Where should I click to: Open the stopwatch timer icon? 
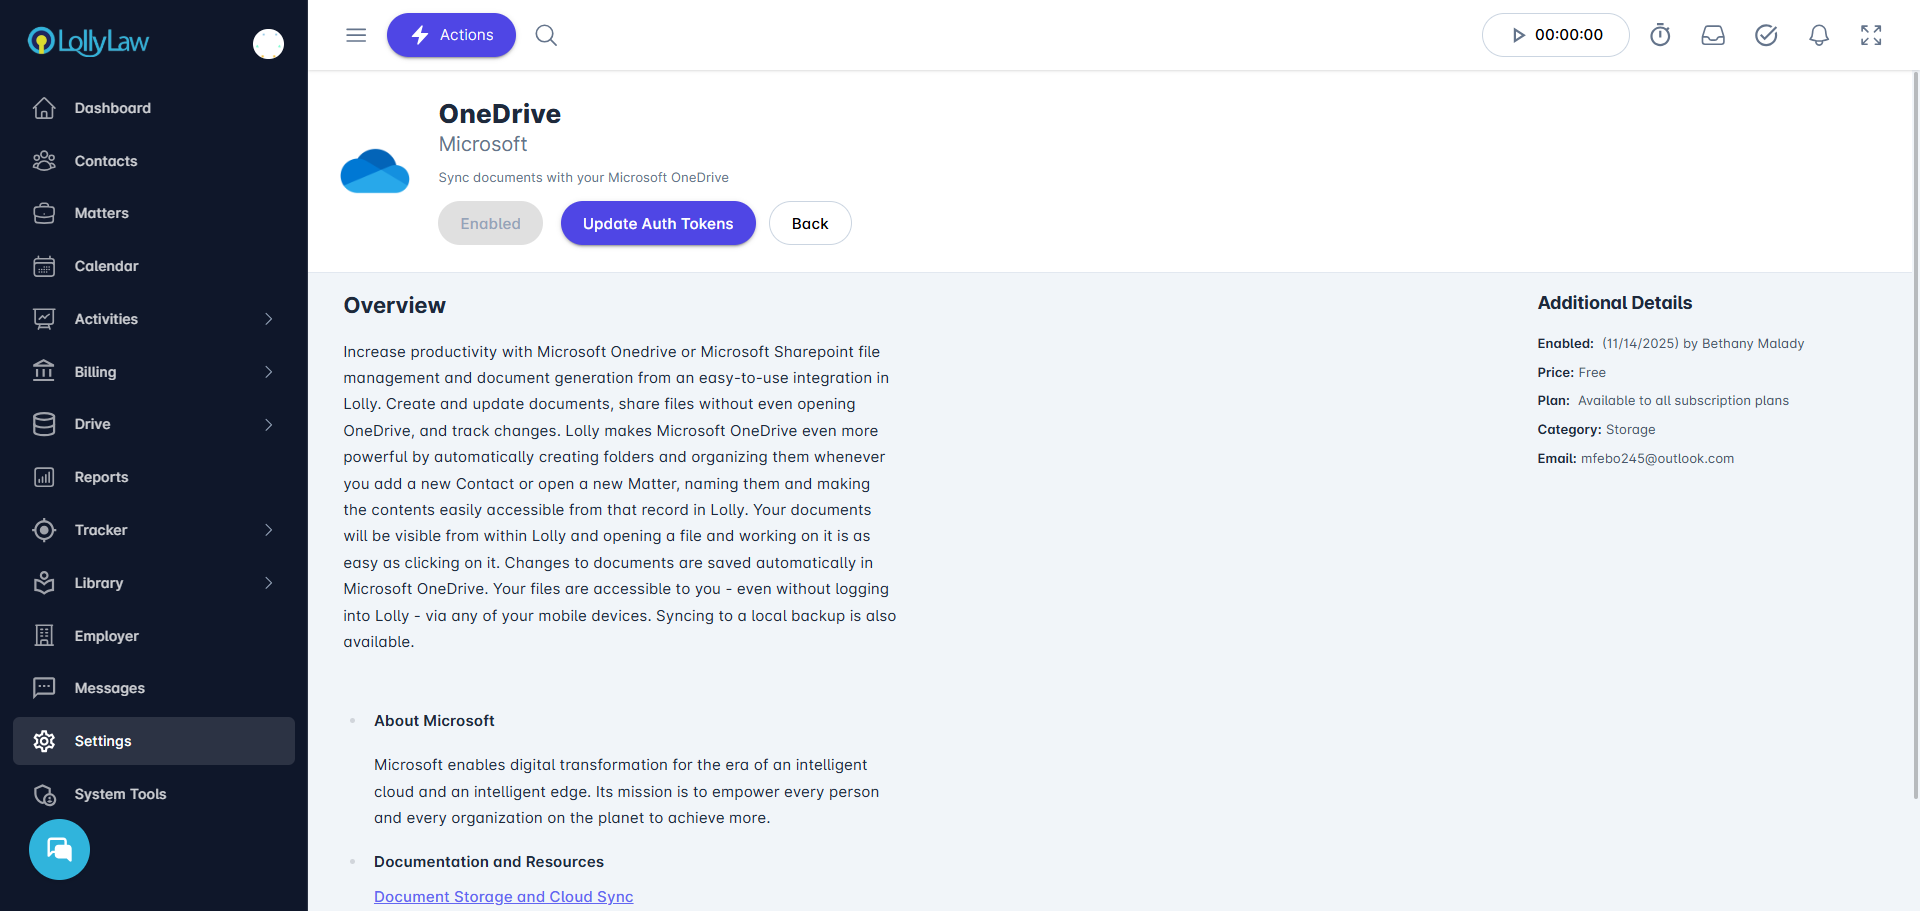tap(1660, 36)
